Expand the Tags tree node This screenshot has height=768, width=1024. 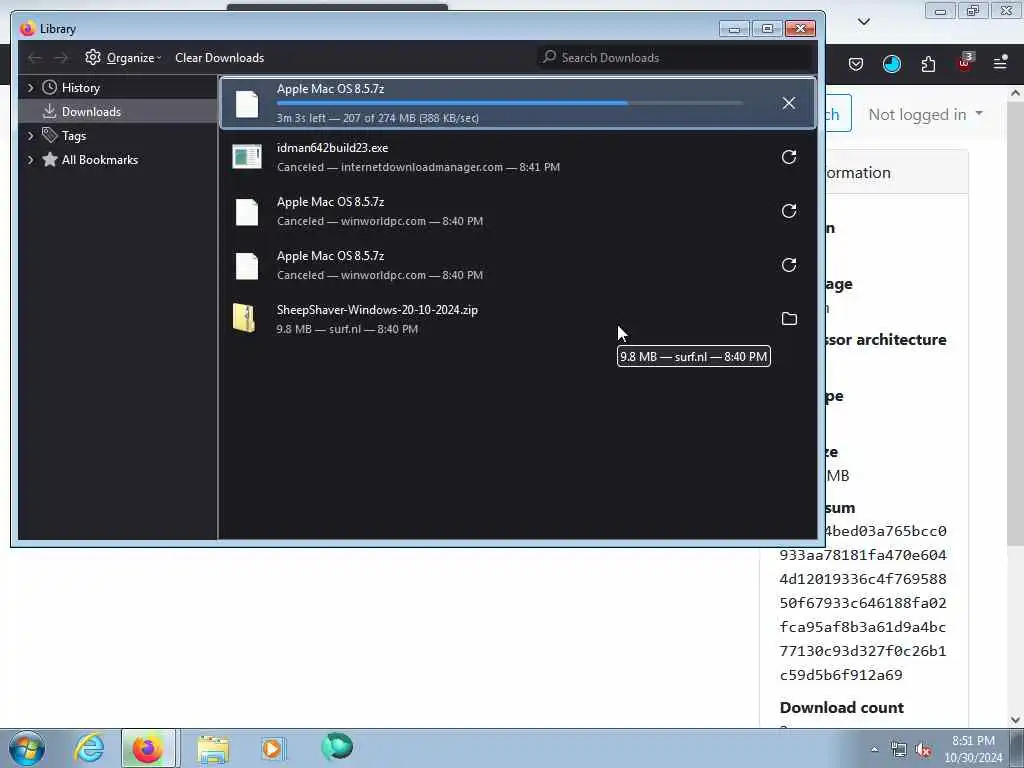[x=30, y=136]
